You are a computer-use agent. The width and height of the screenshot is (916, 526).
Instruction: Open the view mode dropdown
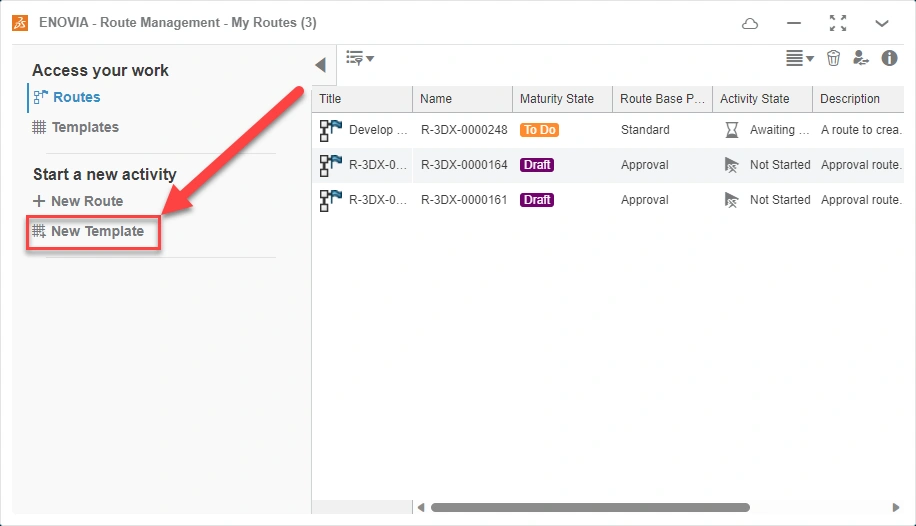pyautogui.click(x=800, y=58)
